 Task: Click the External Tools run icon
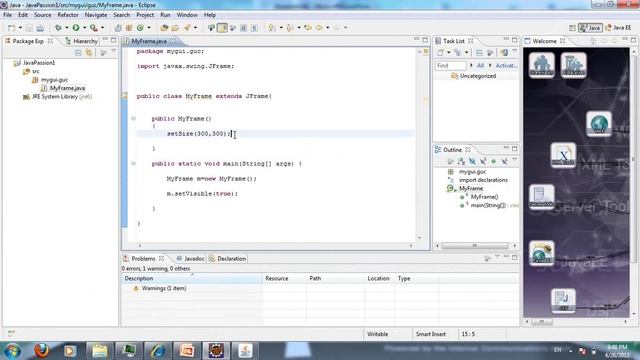click(x=94, y=28)
